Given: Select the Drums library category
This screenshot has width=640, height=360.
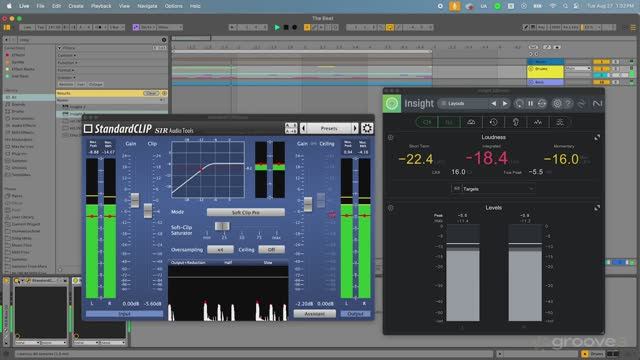Looking at the screenshot, I should tap(29, 111).
